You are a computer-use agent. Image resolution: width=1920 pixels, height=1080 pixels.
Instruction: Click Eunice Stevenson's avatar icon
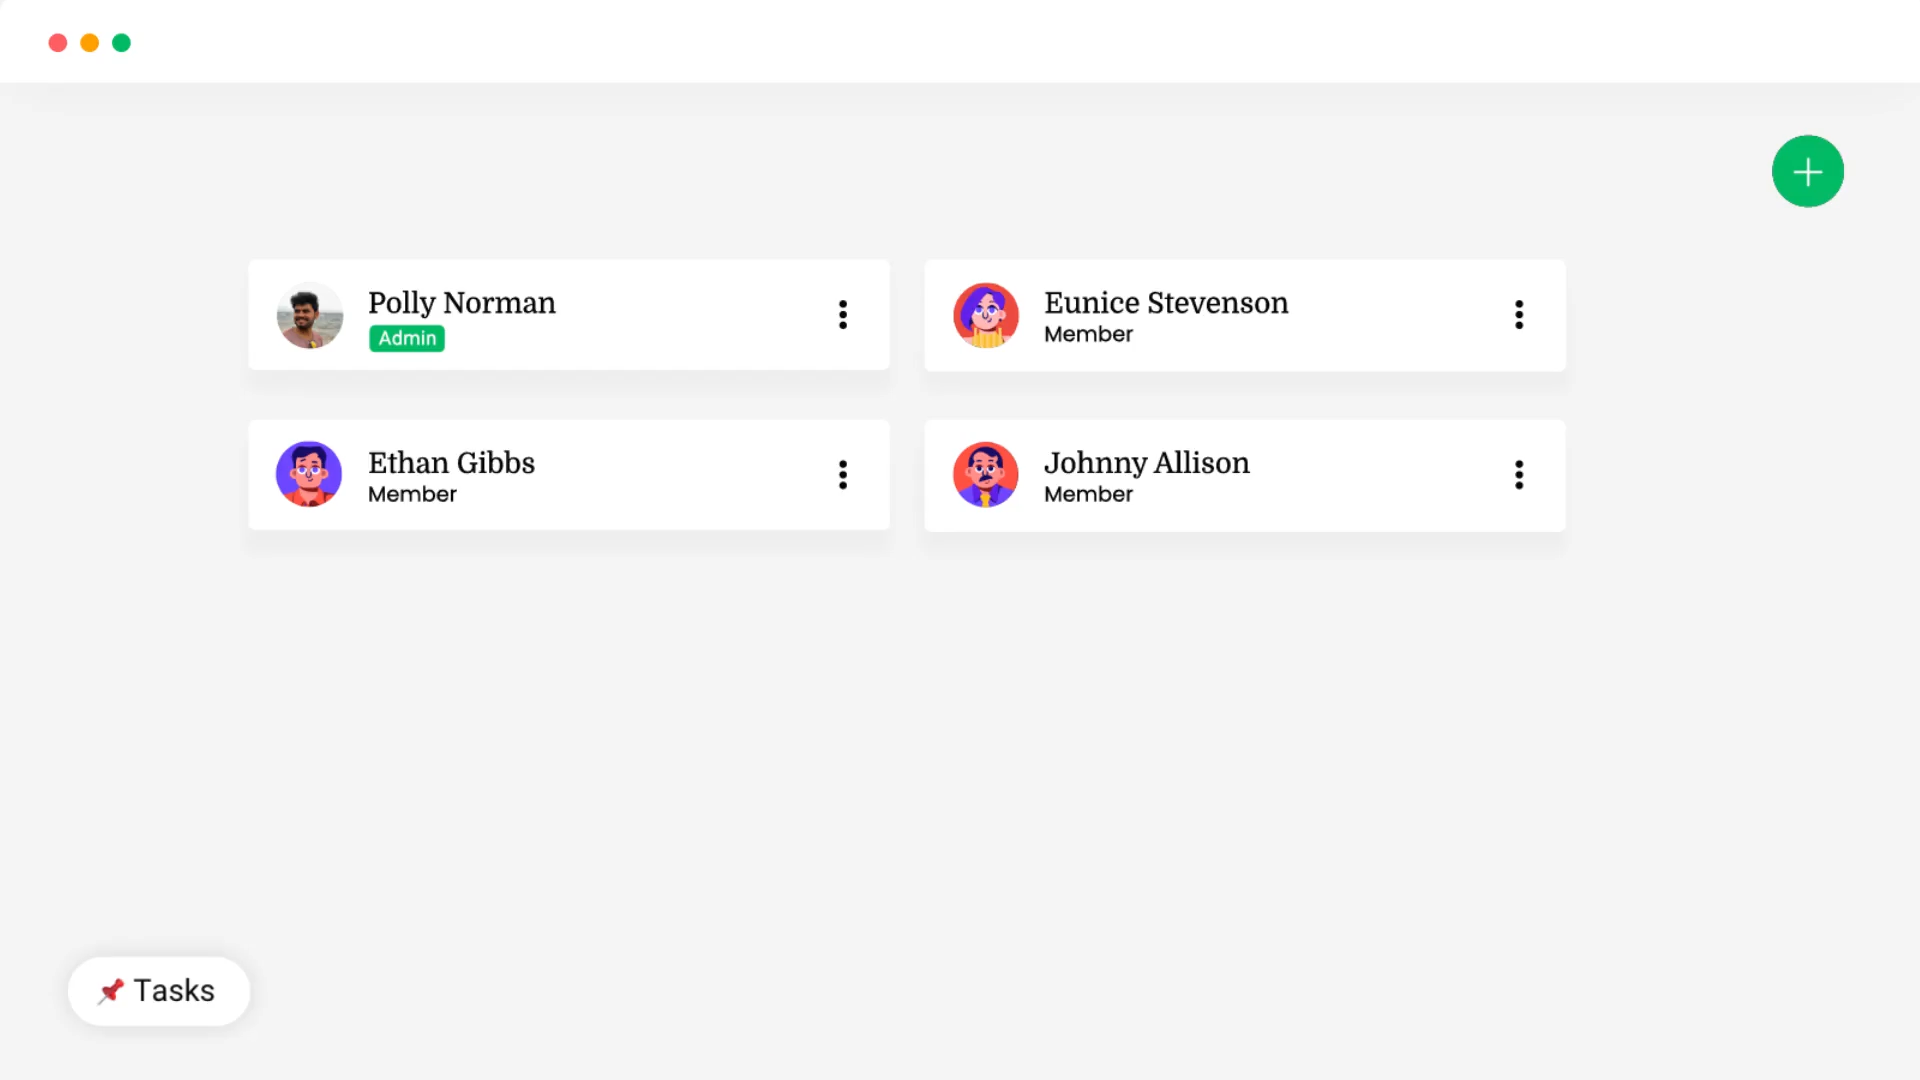[x=986, y=315]
